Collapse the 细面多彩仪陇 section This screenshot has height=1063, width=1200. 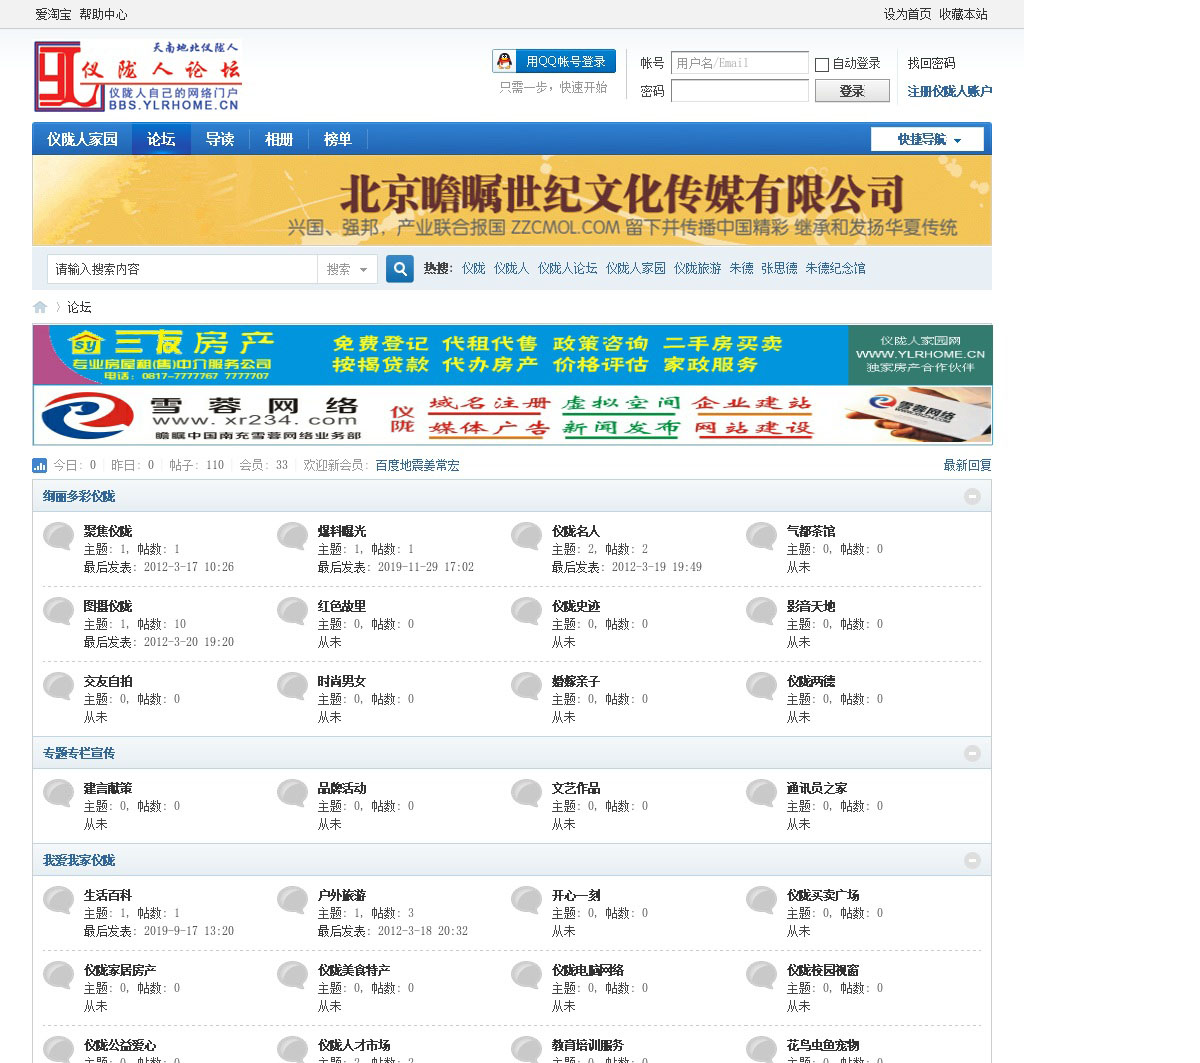972,496
